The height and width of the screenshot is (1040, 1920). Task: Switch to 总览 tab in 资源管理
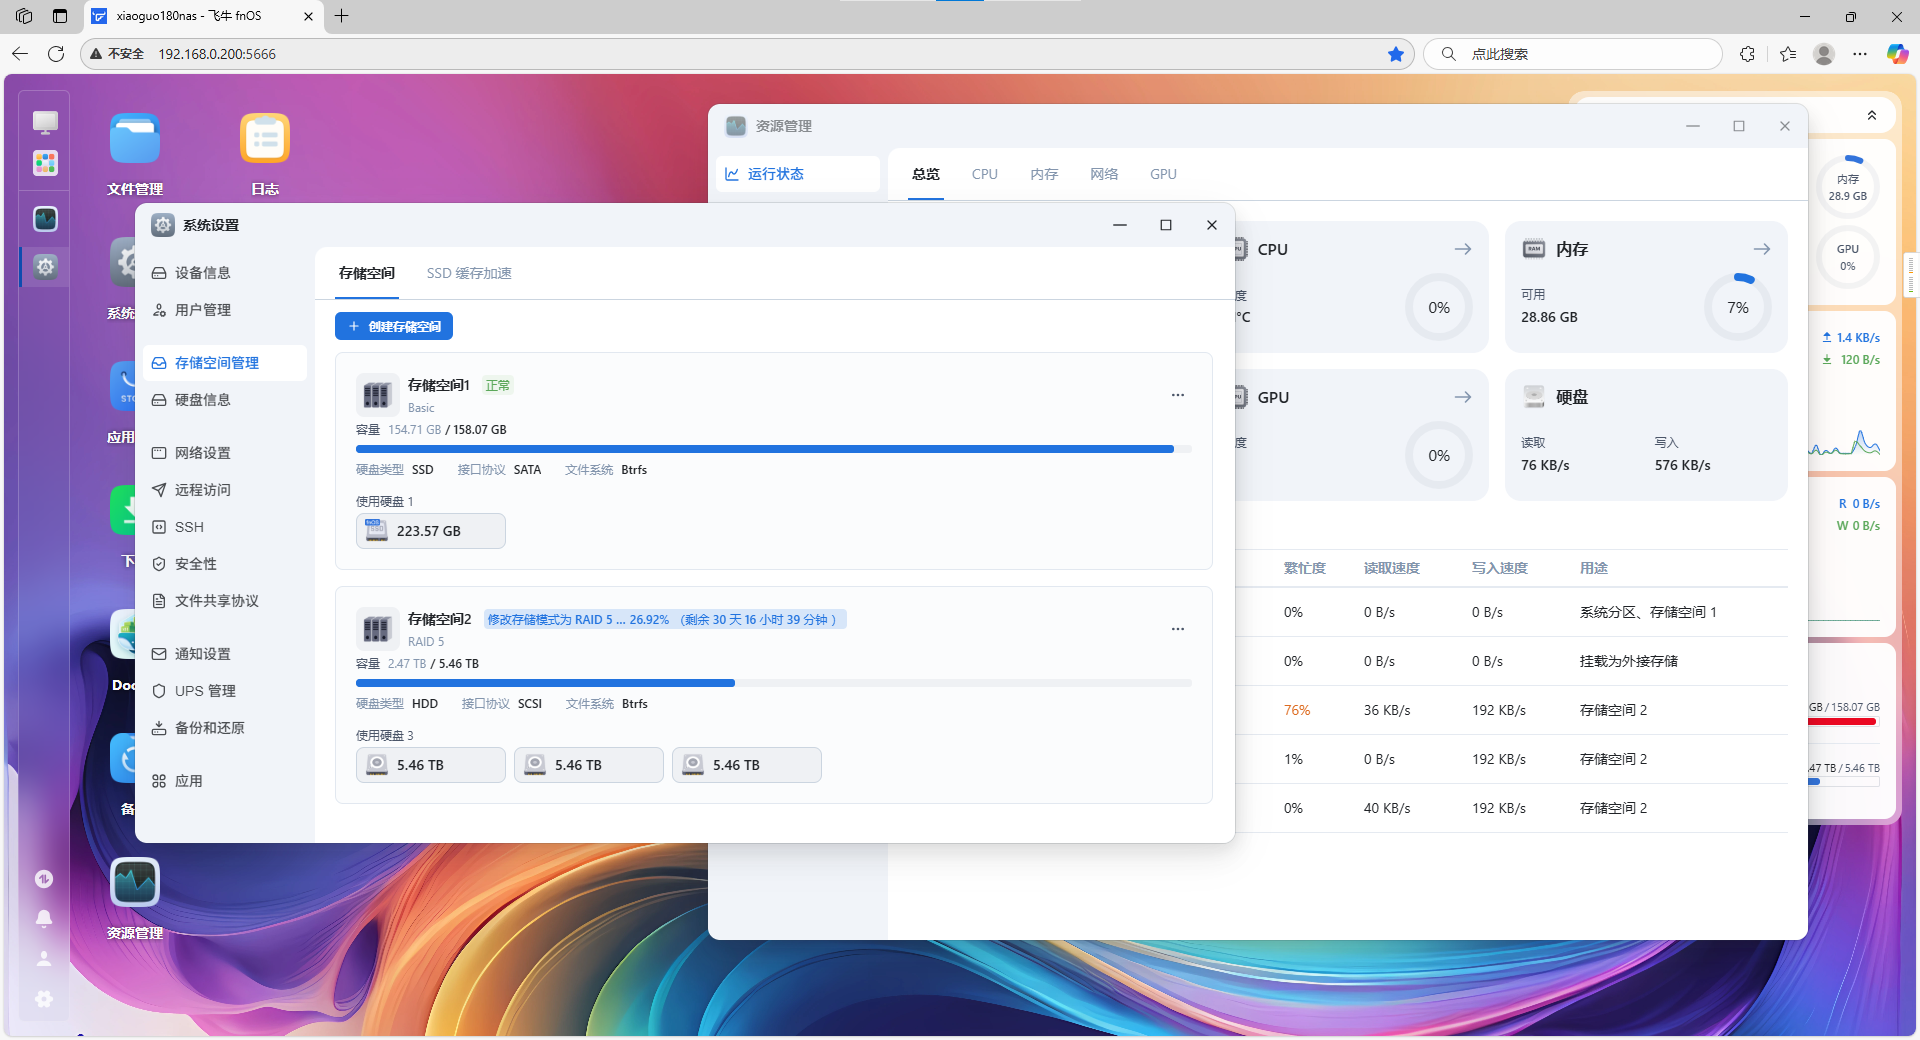tap(926, 174)
